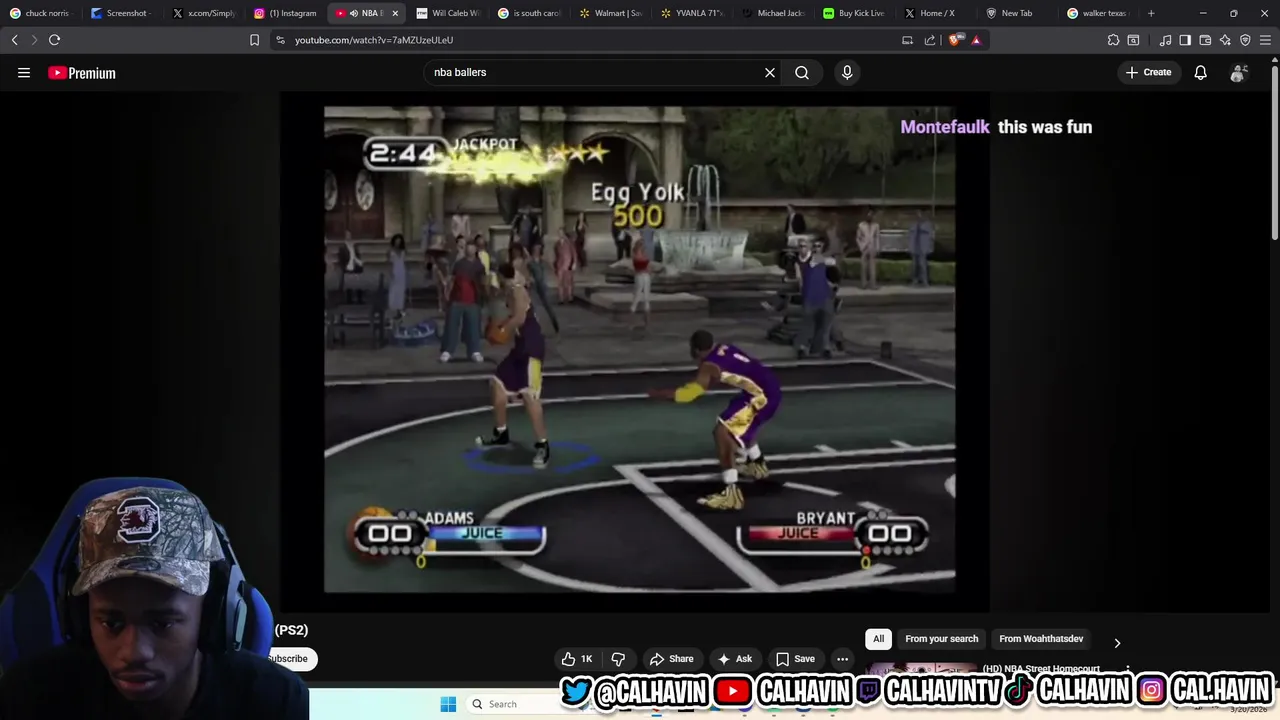Switch to the Walmart tab

[611, 13]
